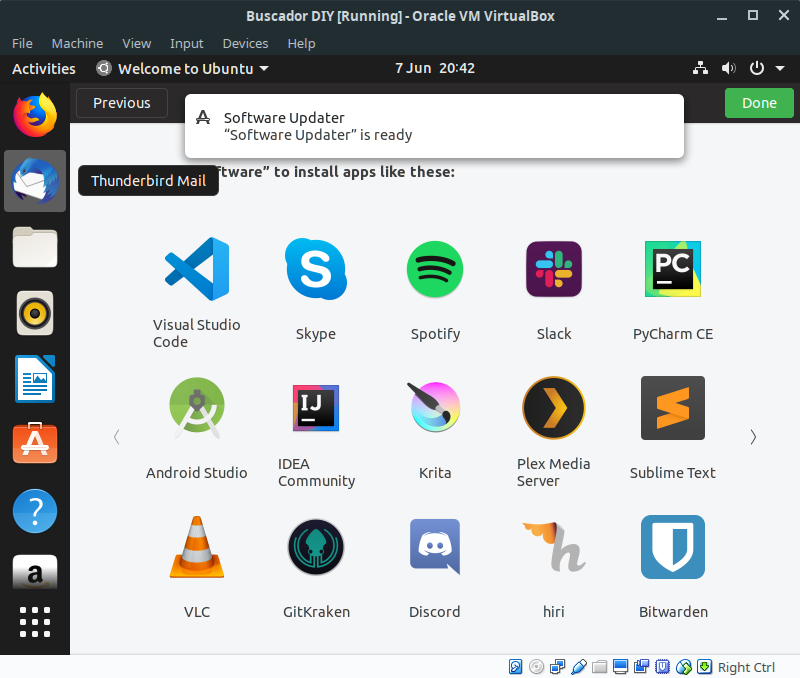Go to previous page of apps

[117, 437]
